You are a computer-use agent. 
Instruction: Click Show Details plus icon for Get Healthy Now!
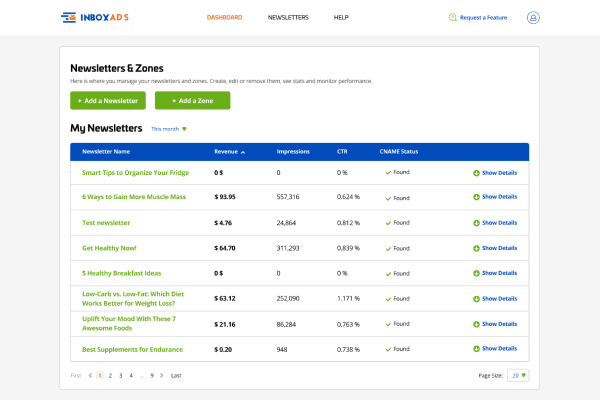click(x=476, y=248)
